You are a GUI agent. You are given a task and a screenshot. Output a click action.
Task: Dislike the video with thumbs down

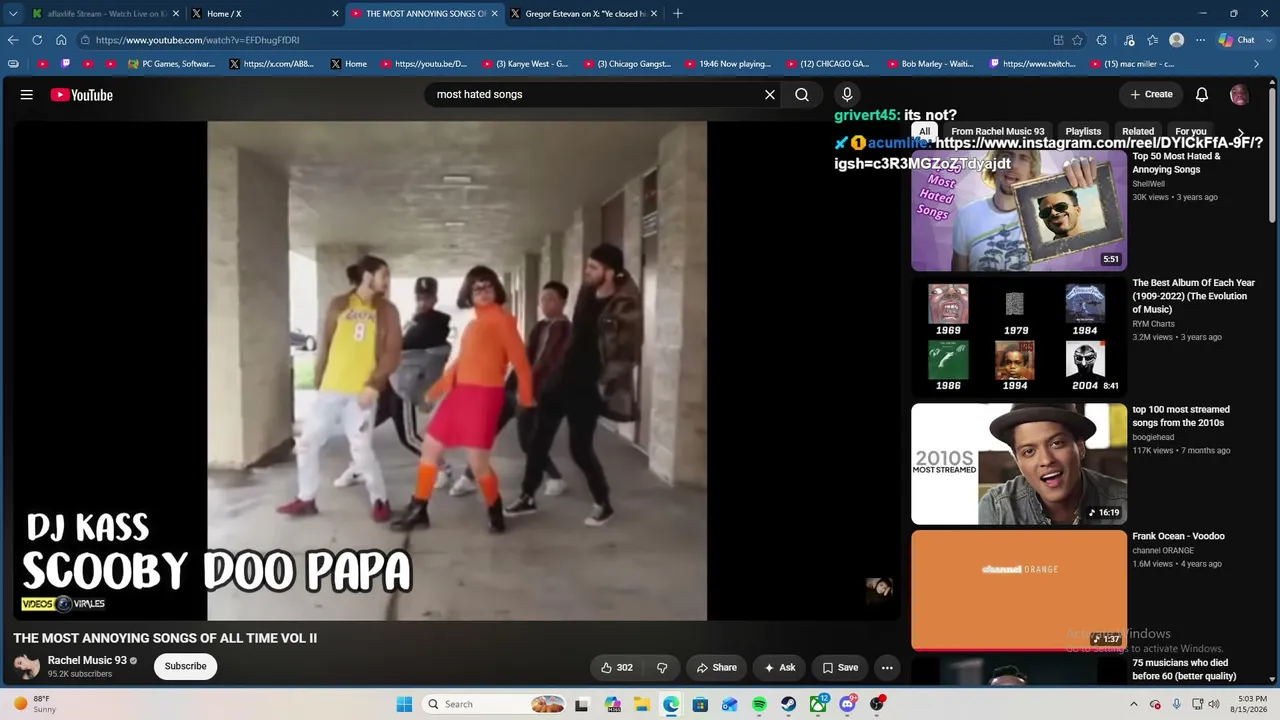pos(662,668)
